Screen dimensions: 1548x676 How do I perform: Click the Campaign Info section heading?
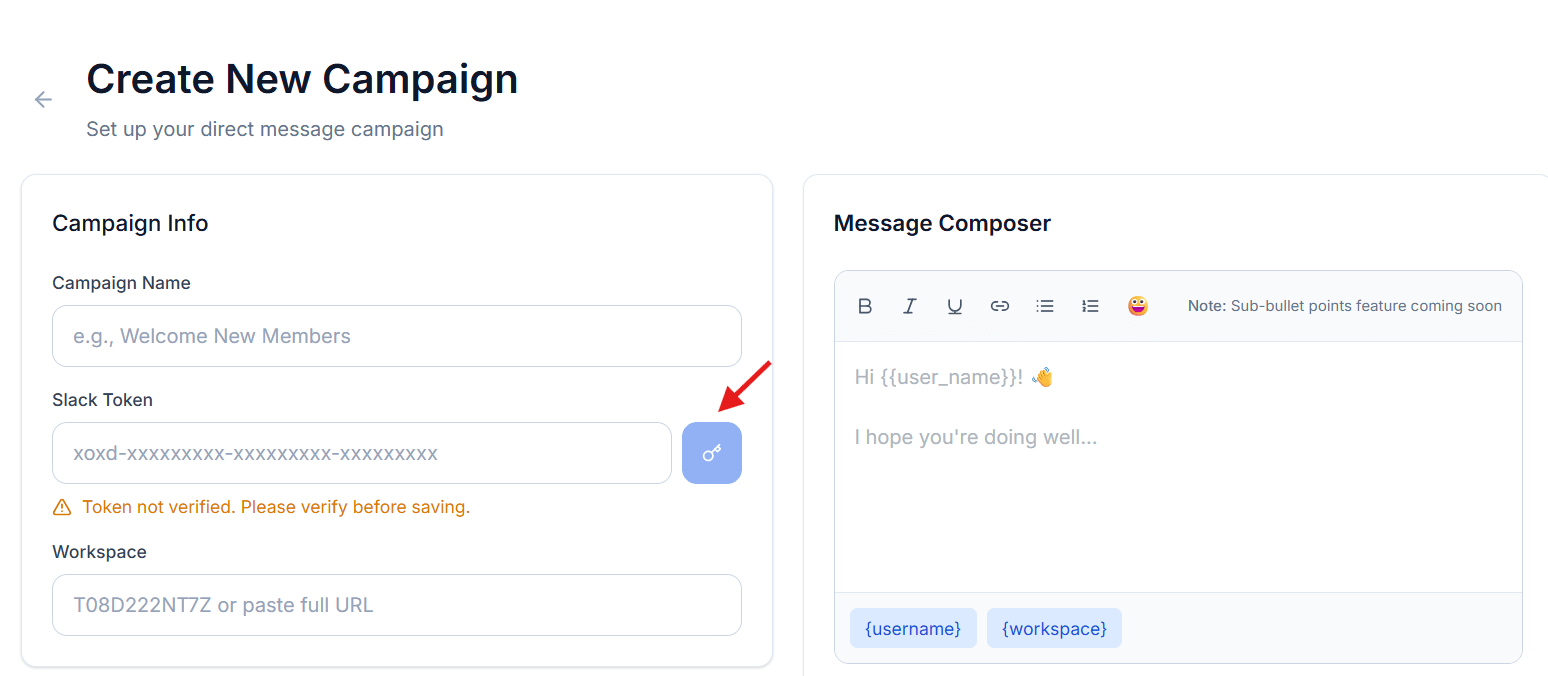(130, 223)
